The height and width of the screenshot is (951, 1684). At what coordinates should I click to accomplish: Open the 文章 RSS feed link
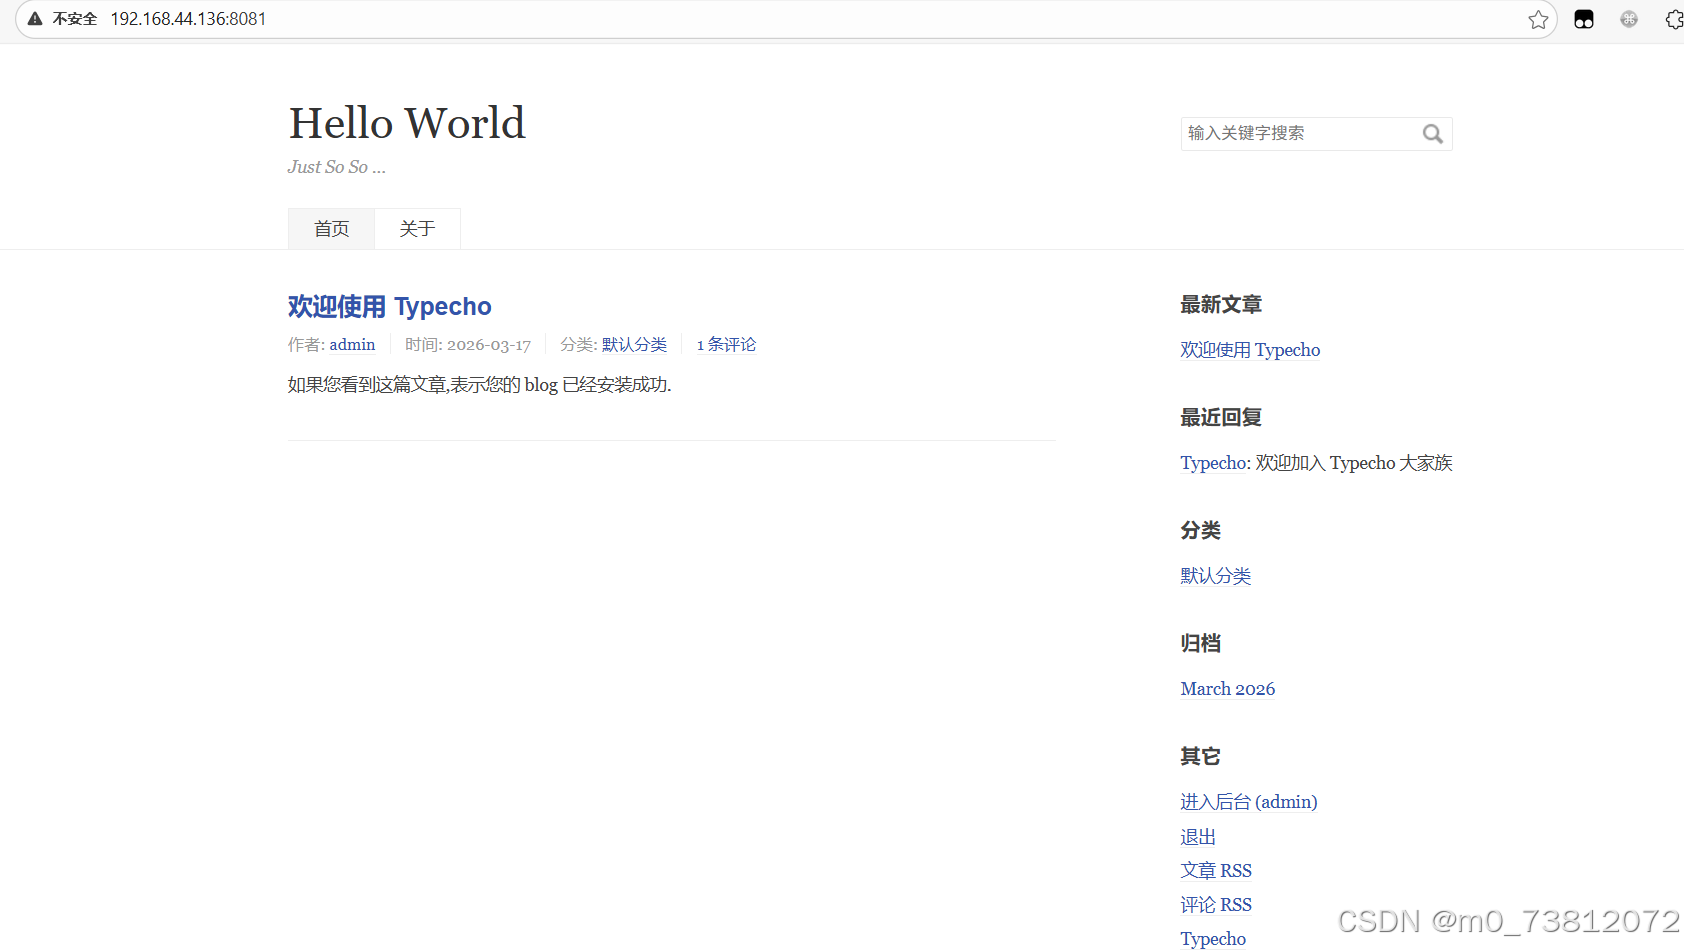click(x=1216, y=871)
